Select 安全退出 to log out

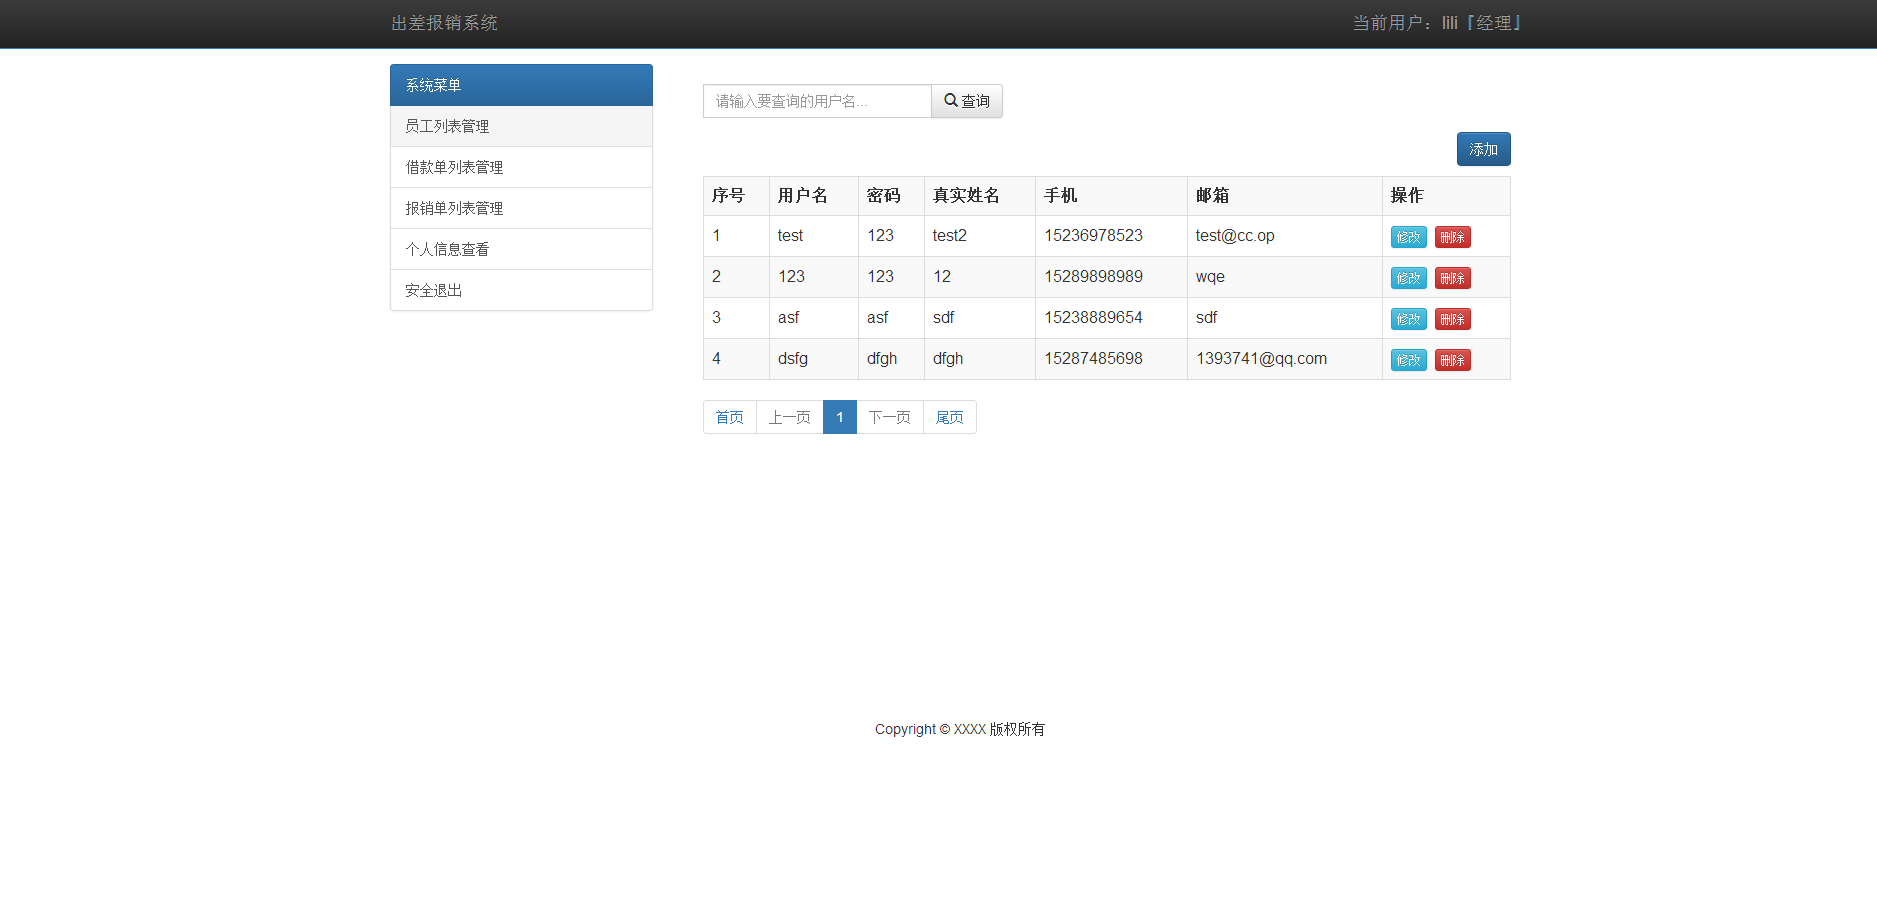(x=521, y=290)
